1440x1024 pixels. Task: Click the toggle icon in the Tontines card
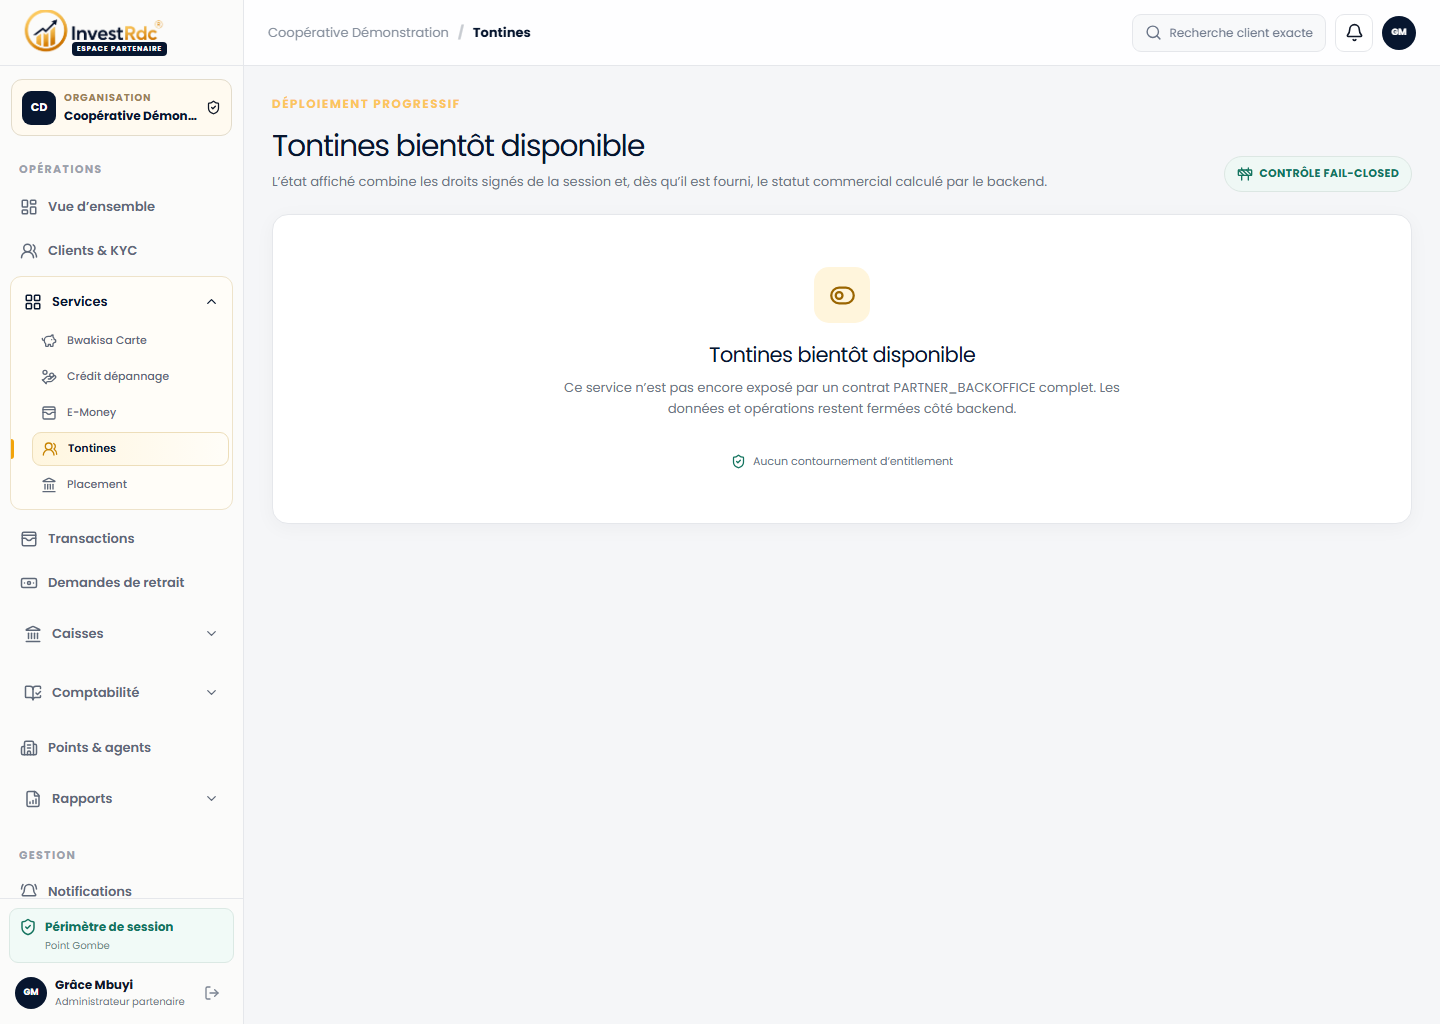point(842,295)
